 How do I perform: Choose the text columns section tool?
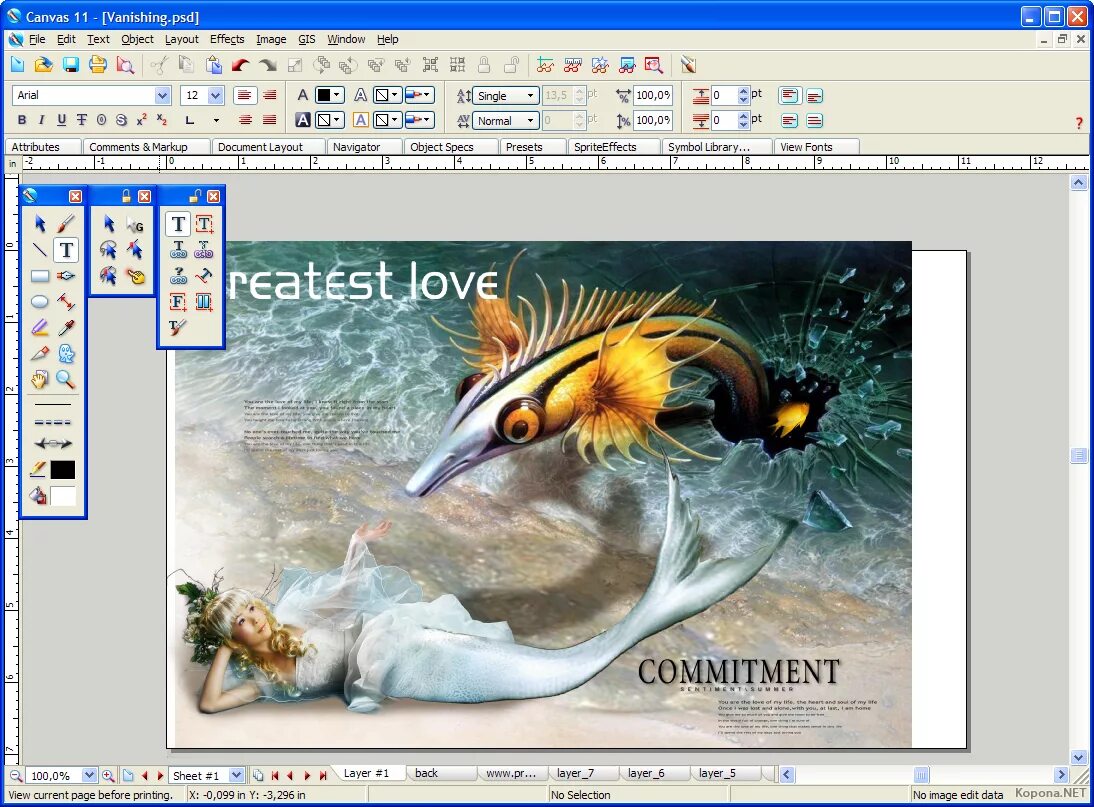(x=204, y=301)
